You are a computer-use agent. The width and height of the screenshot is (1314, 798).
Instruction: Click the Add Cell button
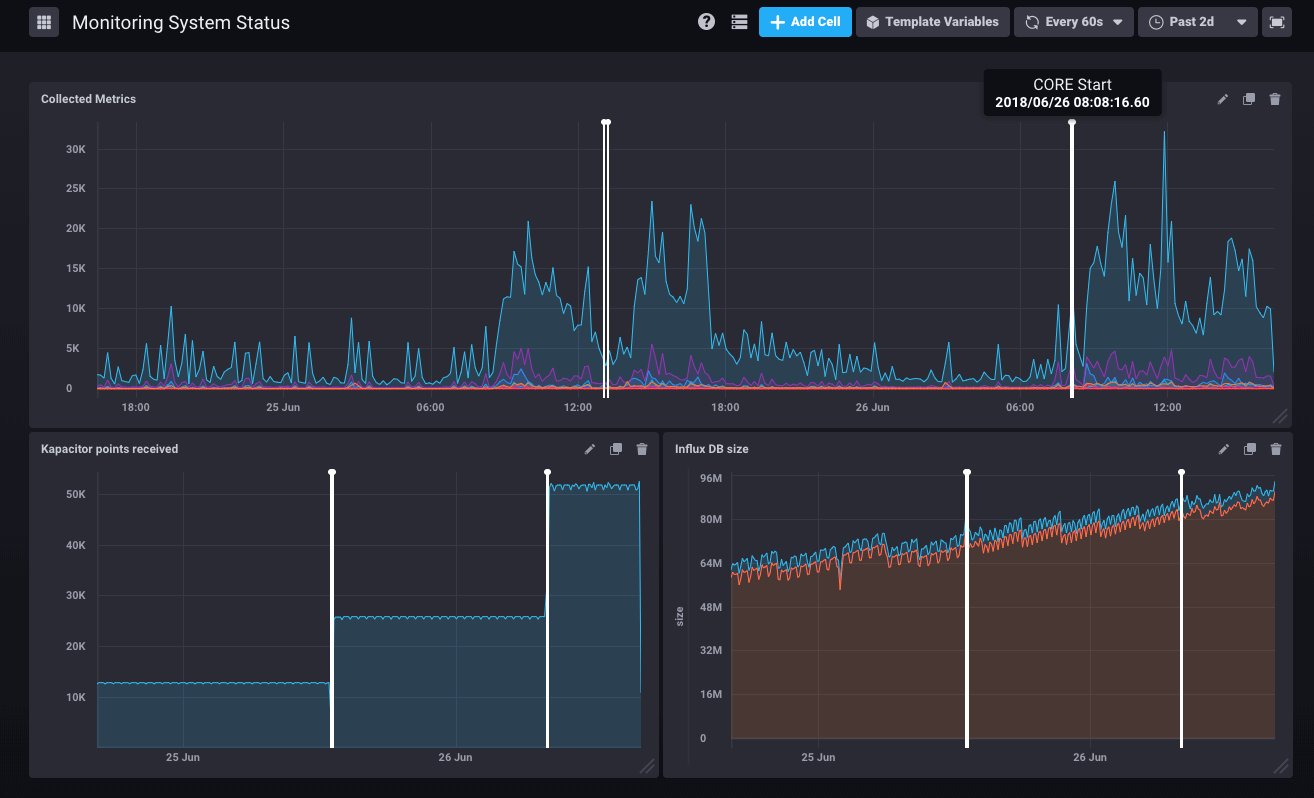pos(805,22)
